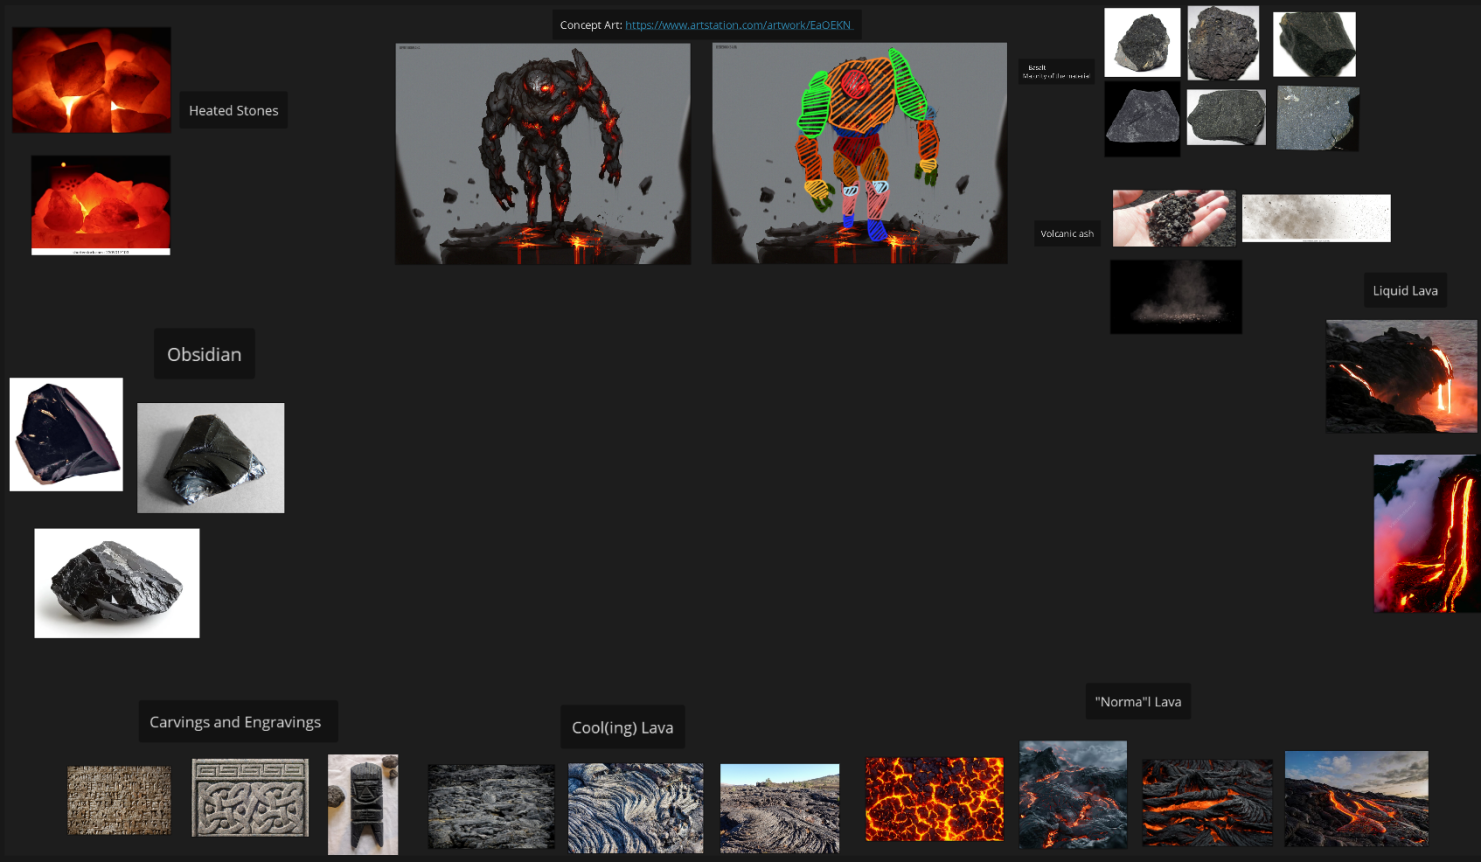
Task: Select the gray basalt on black background
Action: pos(1142,119)
